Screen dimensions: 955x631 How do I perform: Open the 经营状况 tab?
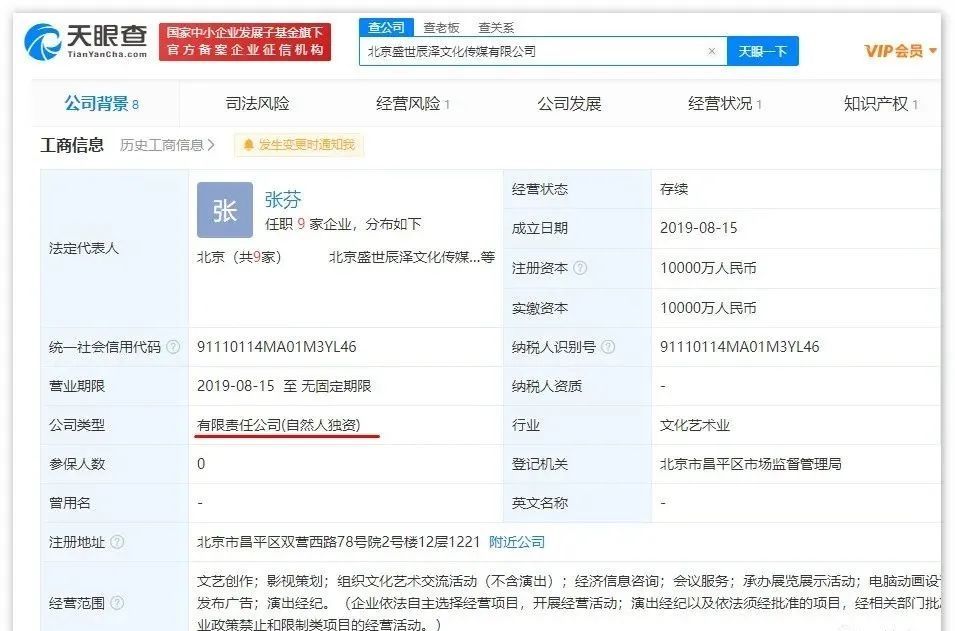[725, 104]
